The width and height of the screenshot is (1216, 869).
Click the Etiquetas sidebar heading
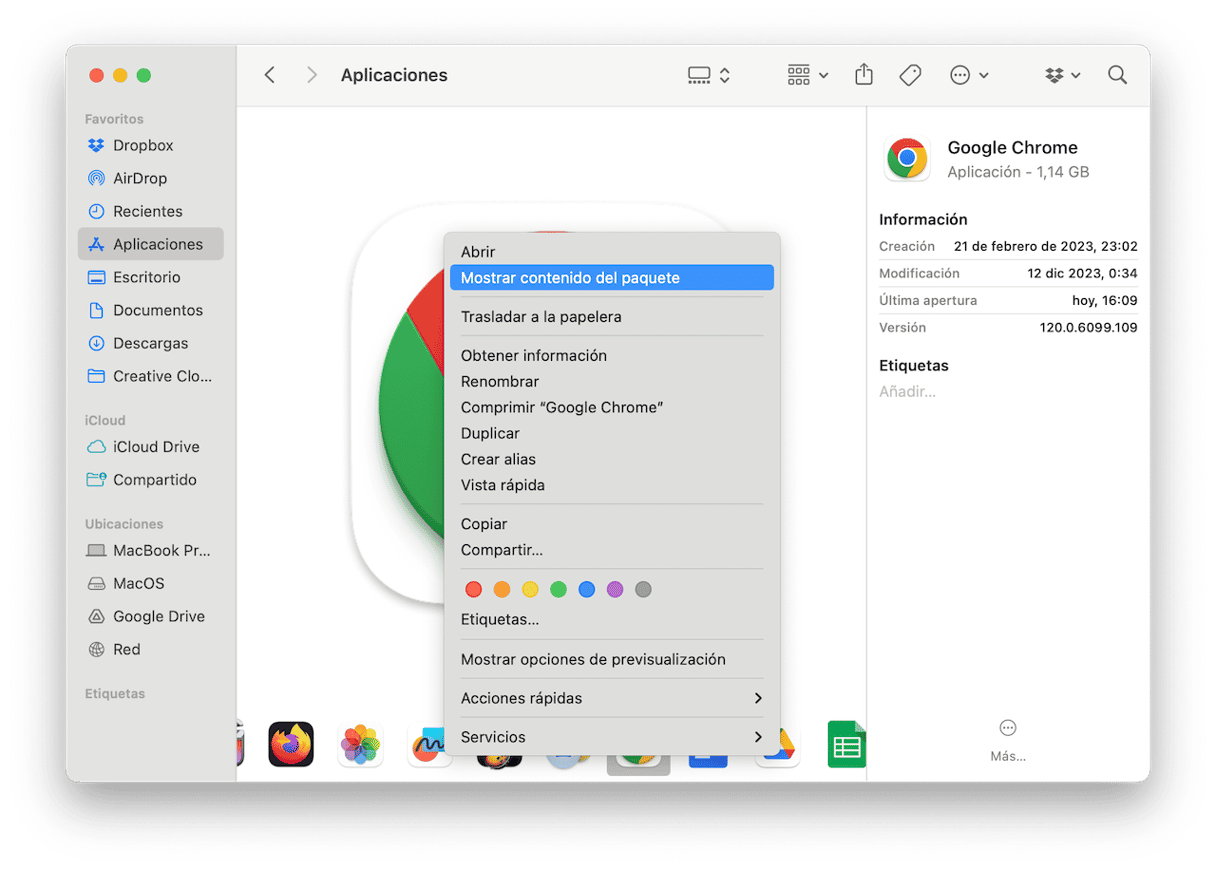(115, 694)
